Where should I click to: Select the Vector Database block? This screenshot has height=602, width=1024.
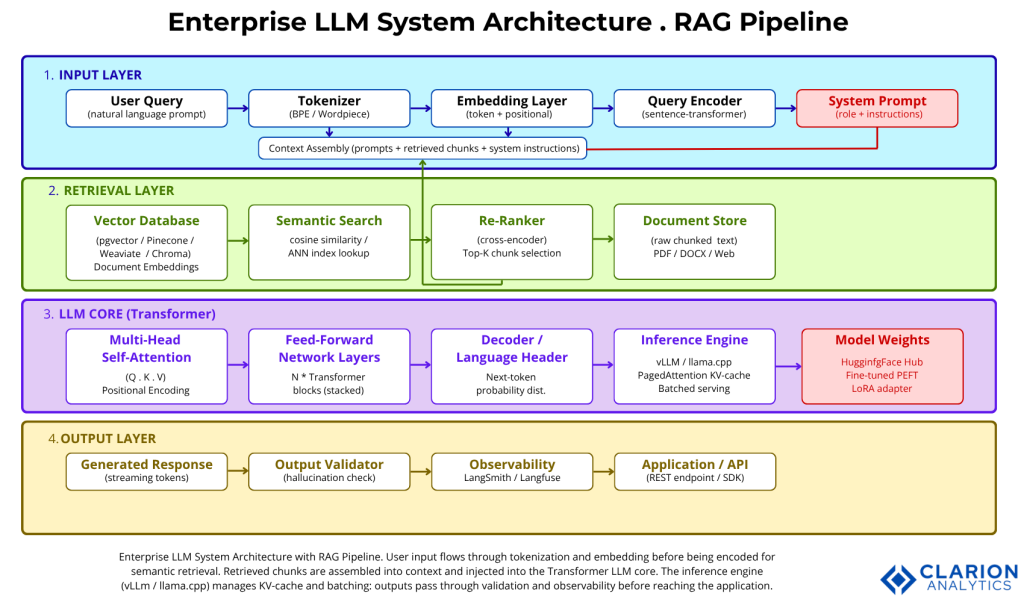(x=146, y=242)
